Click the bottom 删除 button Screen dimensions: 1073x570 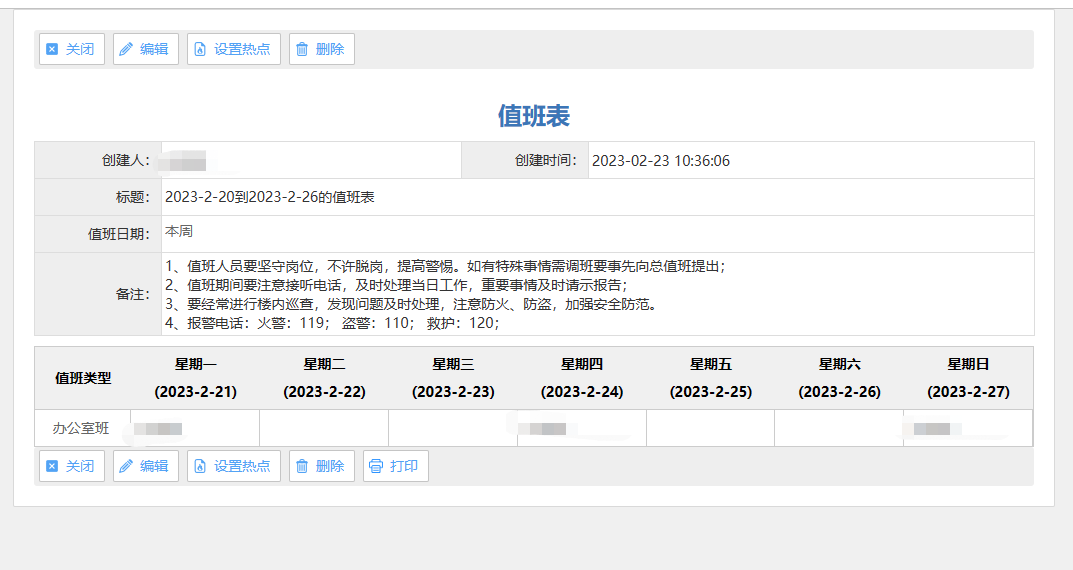(x=322, y=466)
